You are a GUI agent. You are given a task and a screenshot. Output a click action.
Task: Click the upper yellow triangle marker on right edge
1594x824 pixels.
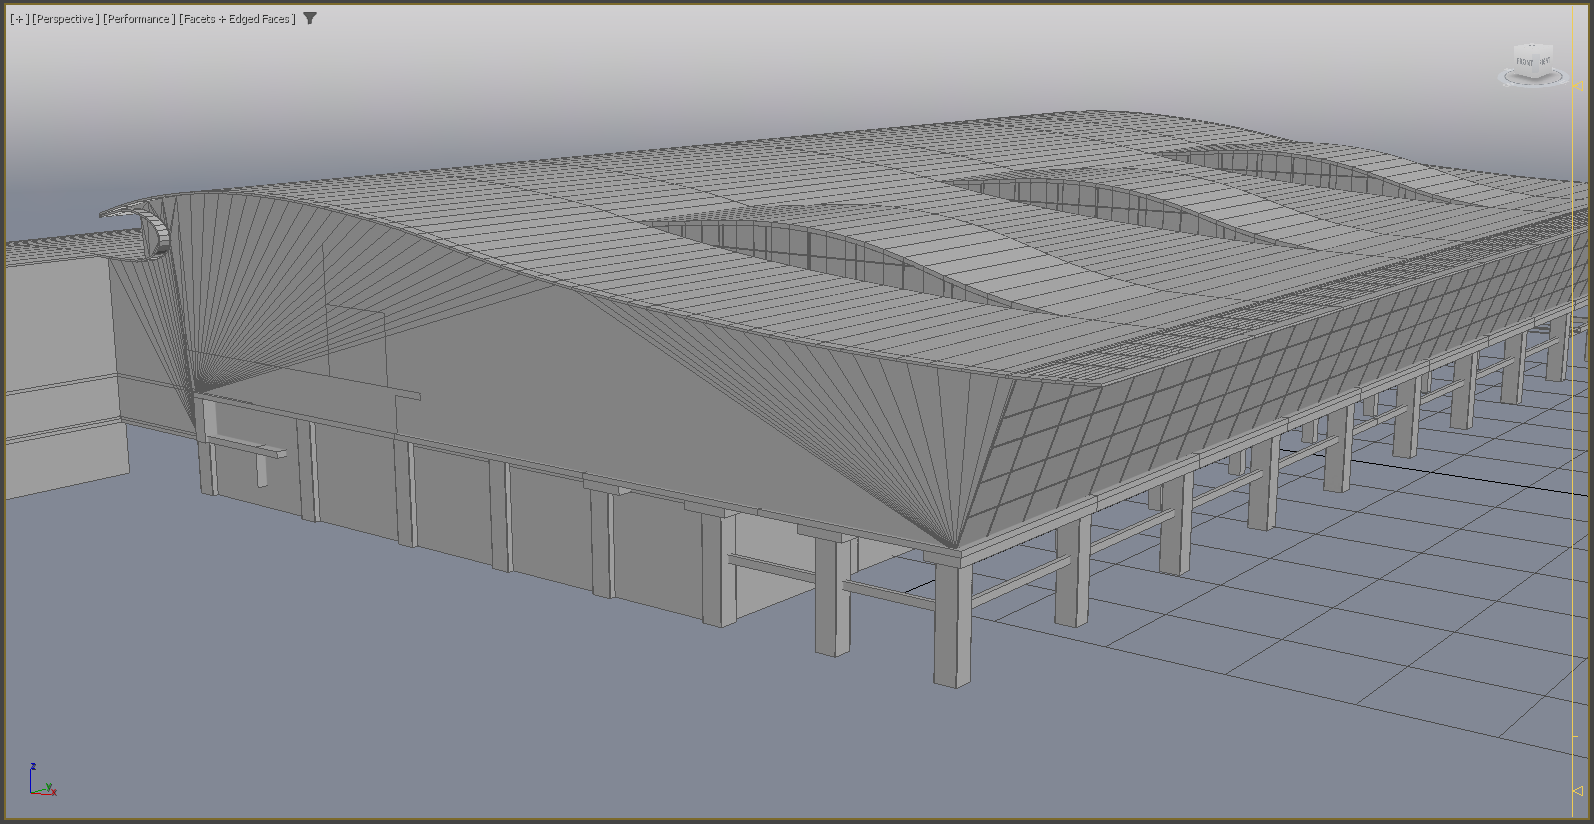[x=1578, y=87]
